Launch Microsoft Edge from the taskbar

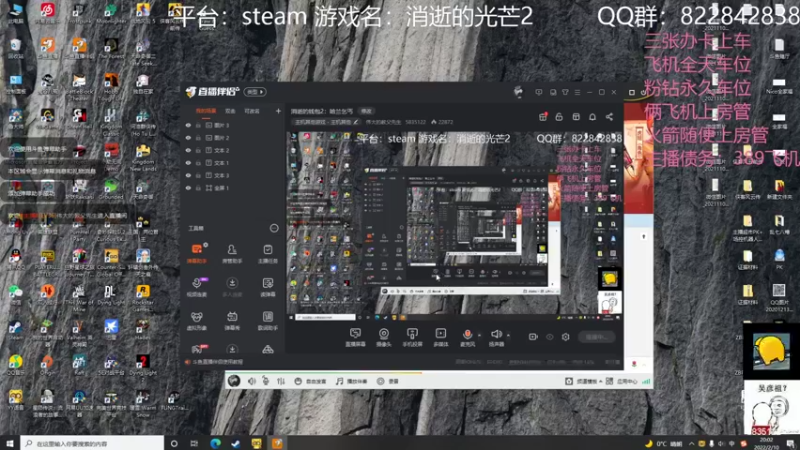pos(215,443)
